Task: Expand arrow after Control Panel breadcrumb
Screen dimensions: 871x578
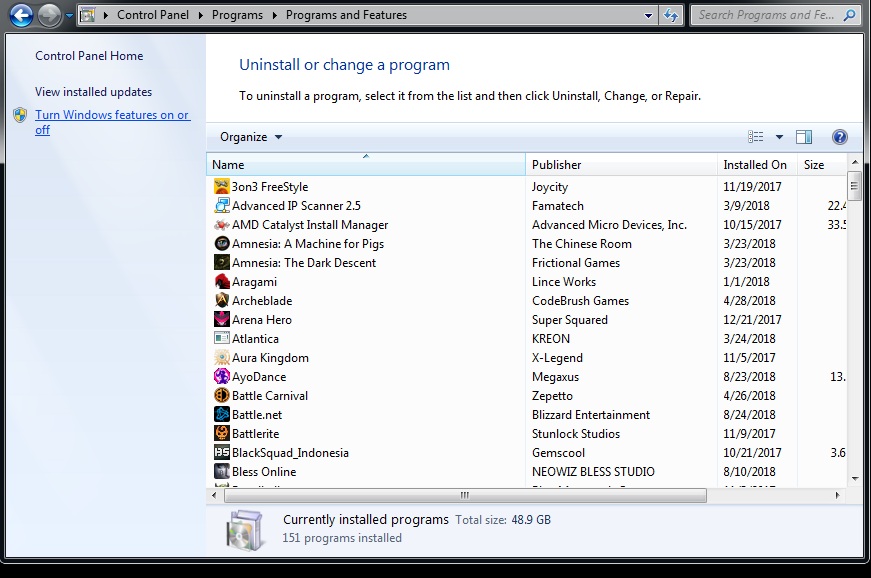Action: tap(201, 15)
